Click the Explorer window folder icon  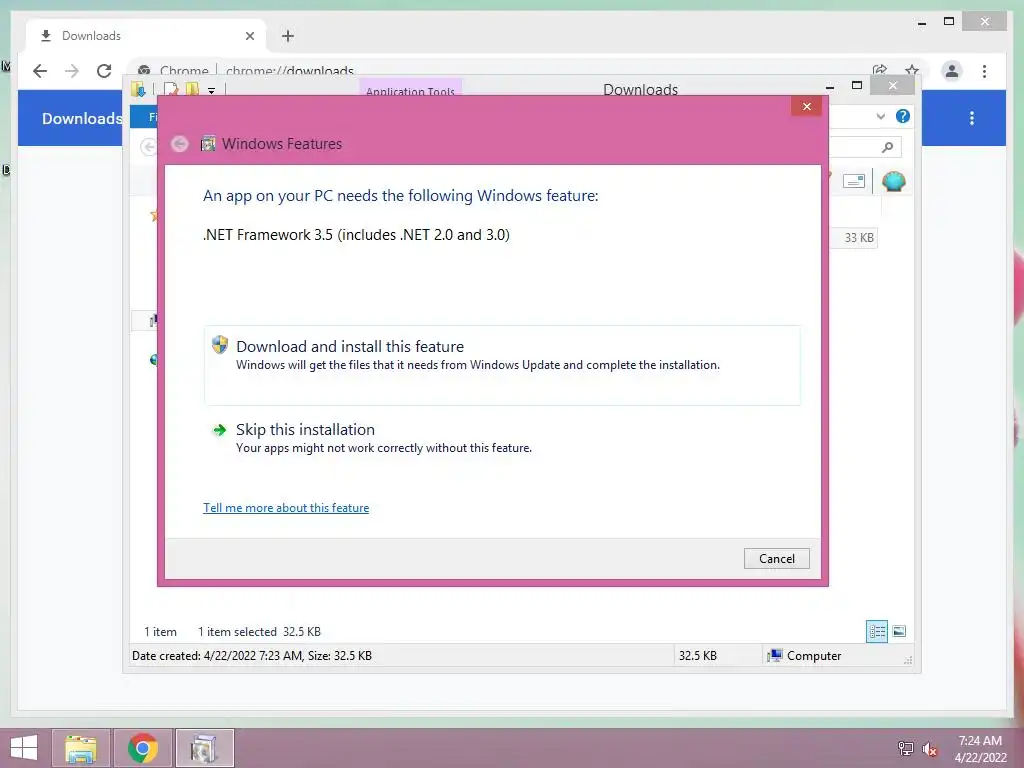point(138,89)
